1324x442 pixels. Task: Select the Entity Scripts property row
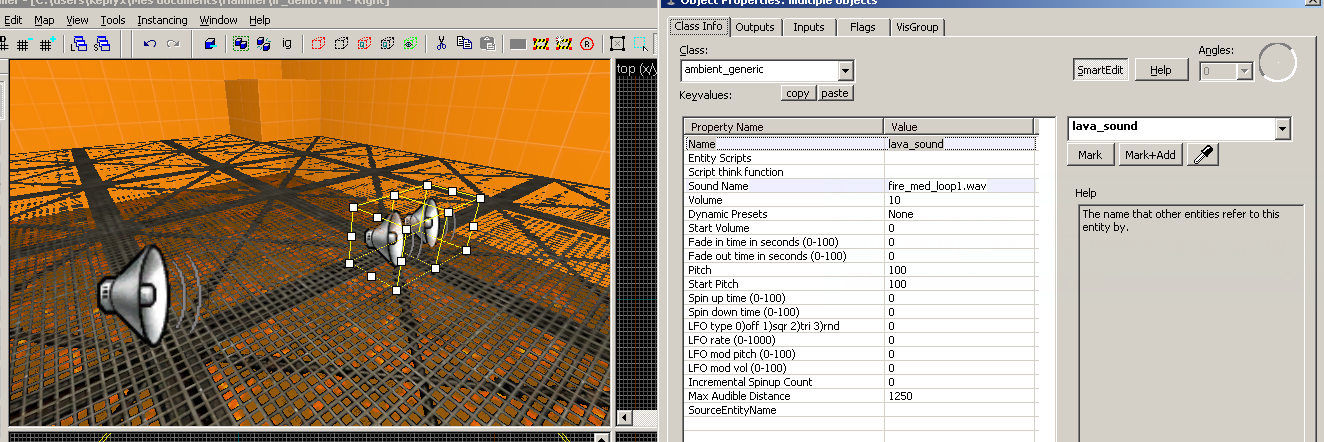pyautogui.click(x=860, y=158)
